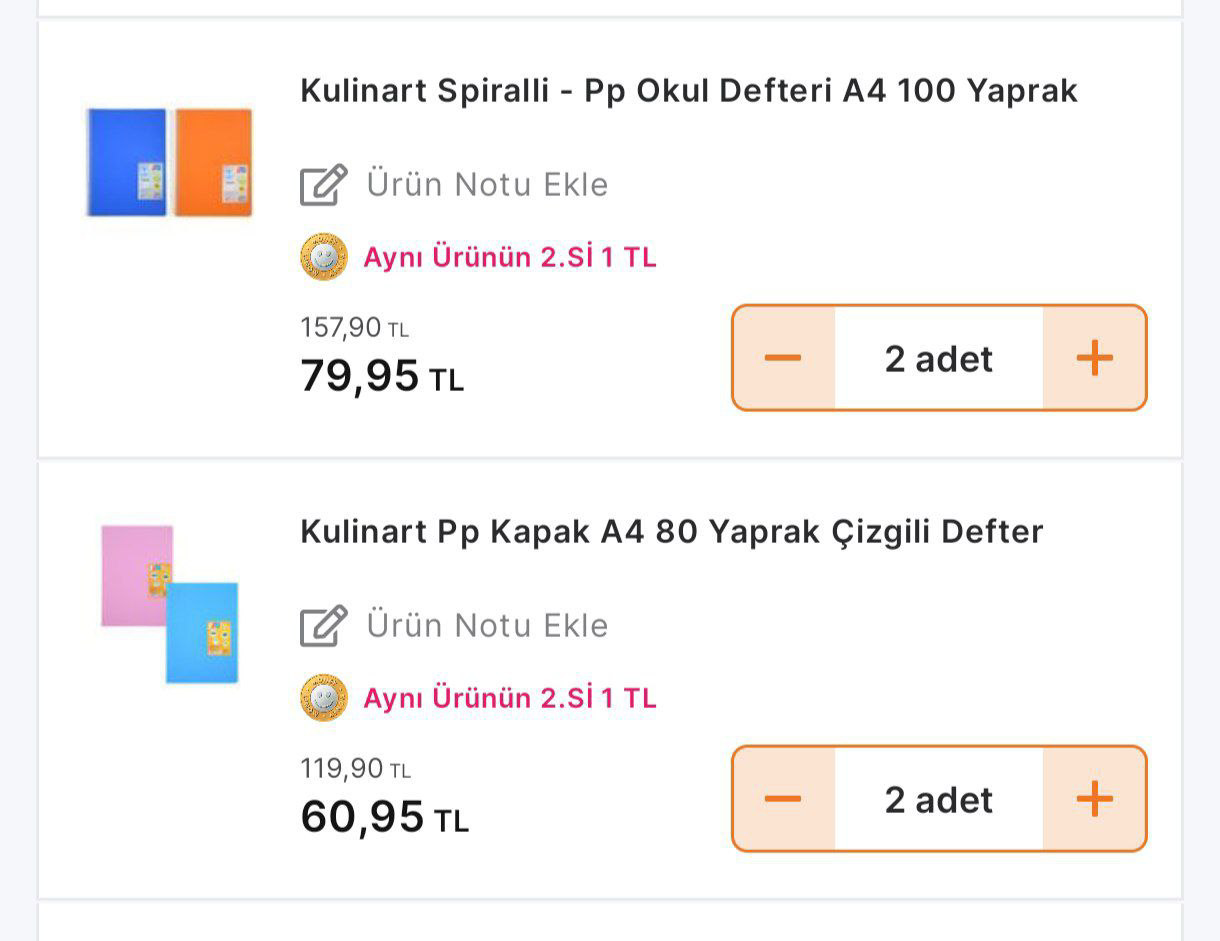Click the coin icon next to second product's promotion

tap(324, 698)
